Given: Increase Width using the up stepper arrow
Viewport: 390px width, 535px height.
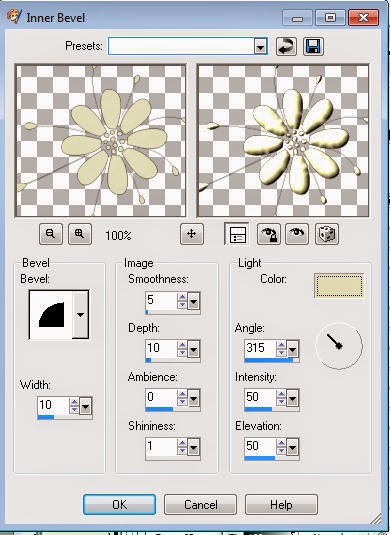Looking at the screenshot, I should 74,402.
